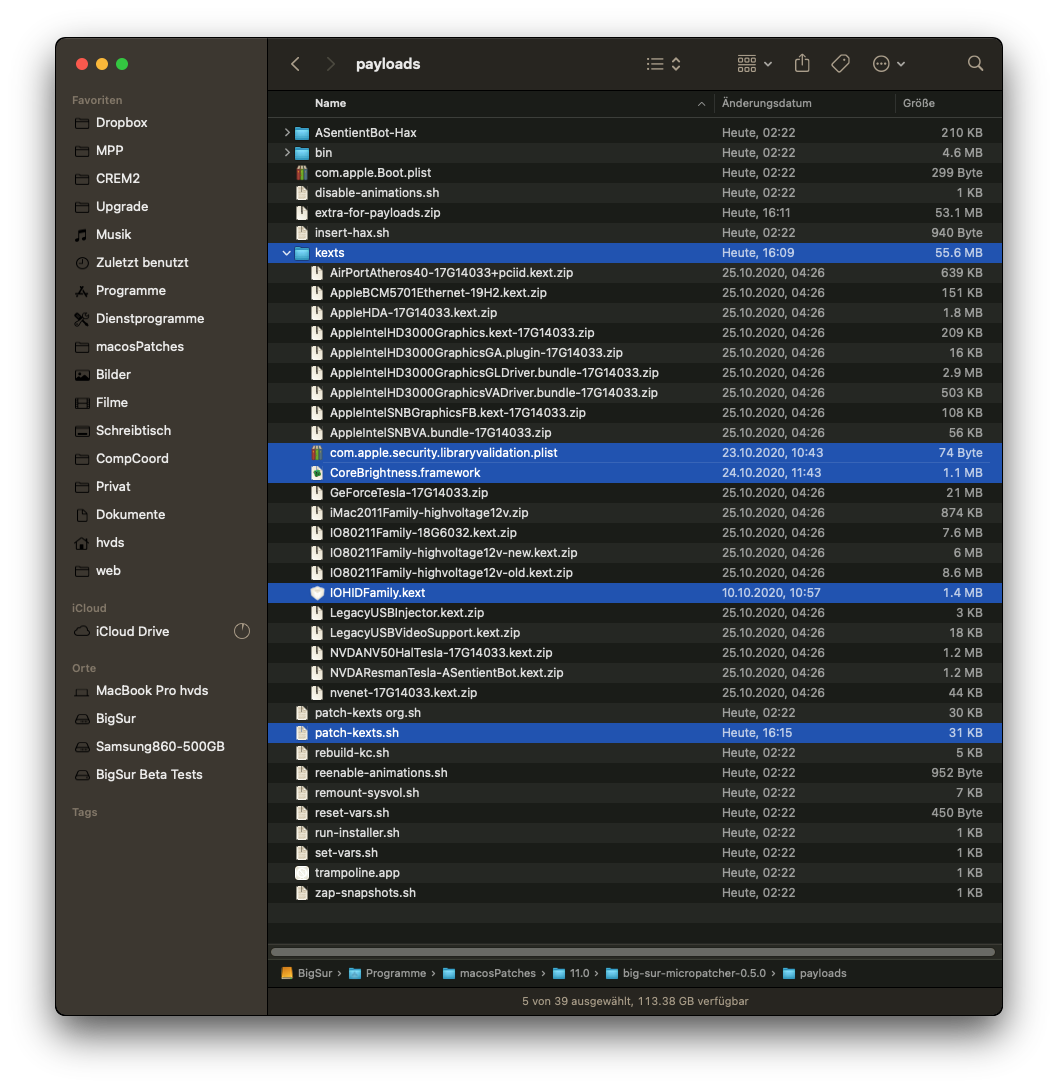Open Dokumente in the sidebar

(x=130, y=515)
